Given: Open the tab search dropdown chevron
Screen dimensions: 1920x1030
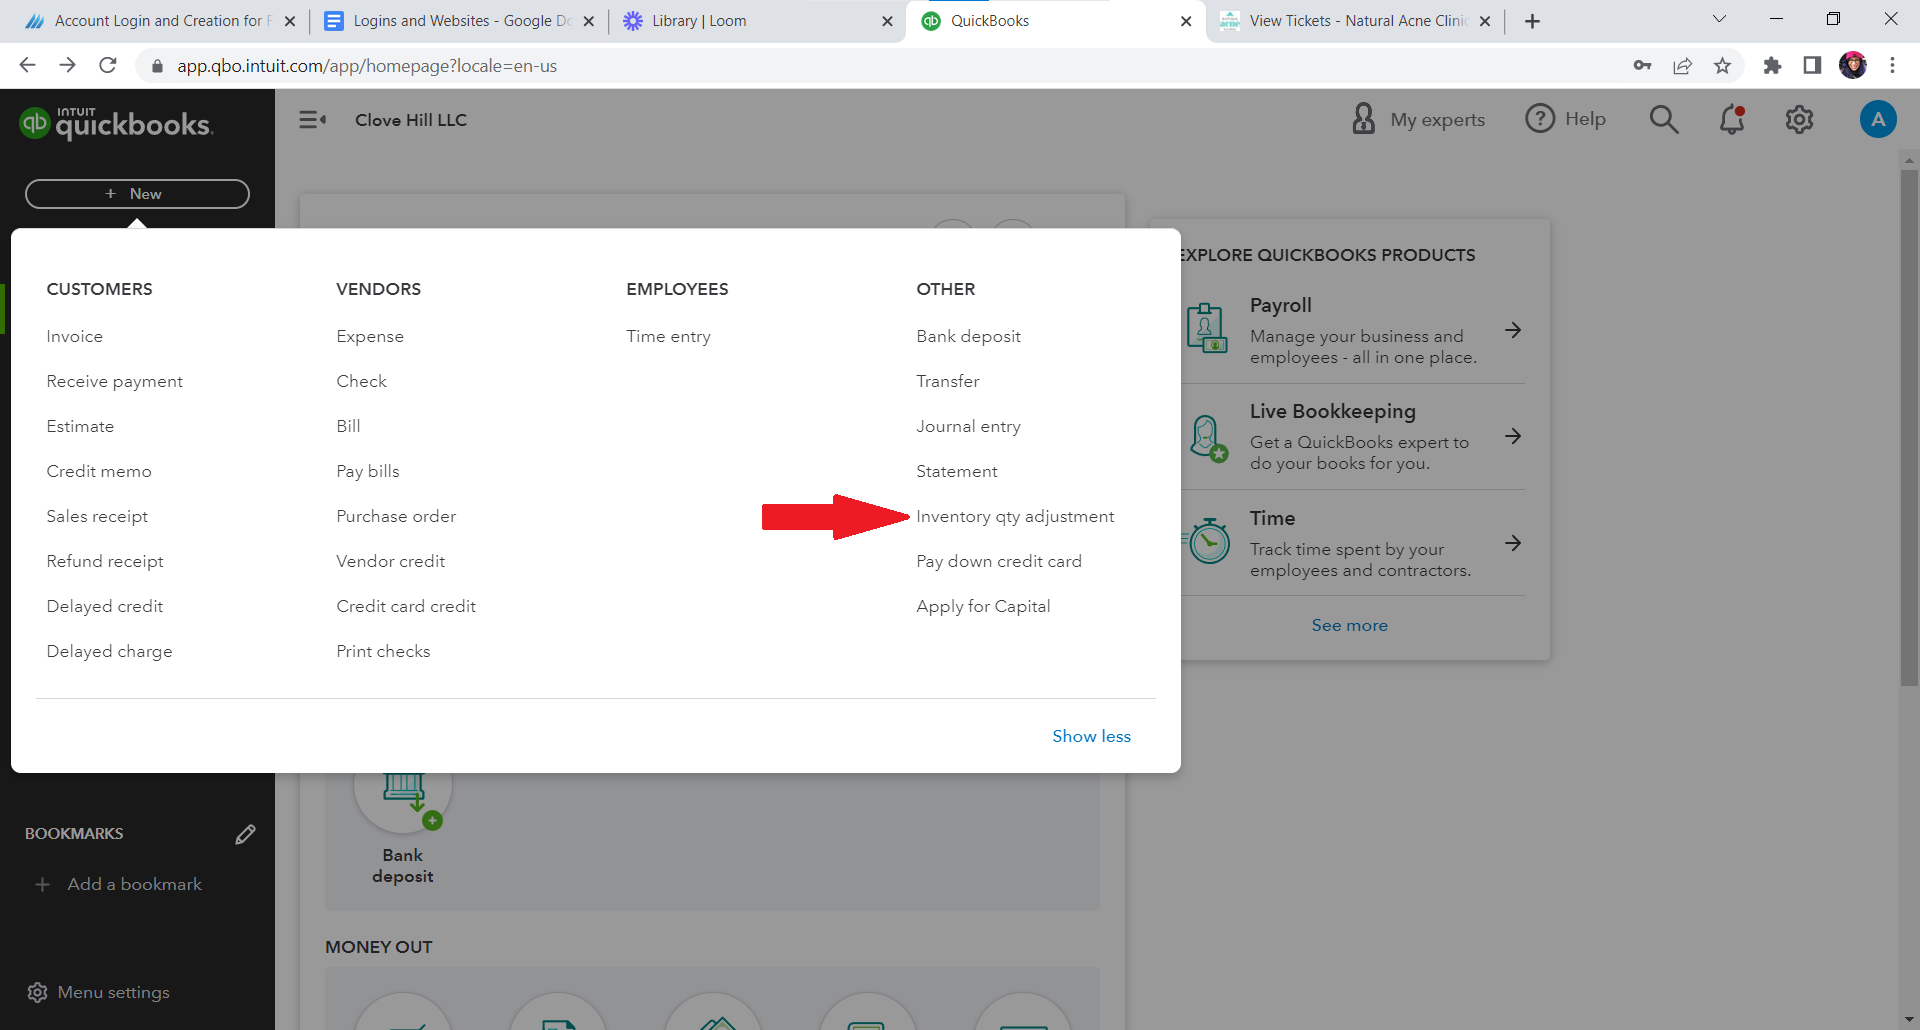Looking at the screenshot, I should pos(1719,19).
